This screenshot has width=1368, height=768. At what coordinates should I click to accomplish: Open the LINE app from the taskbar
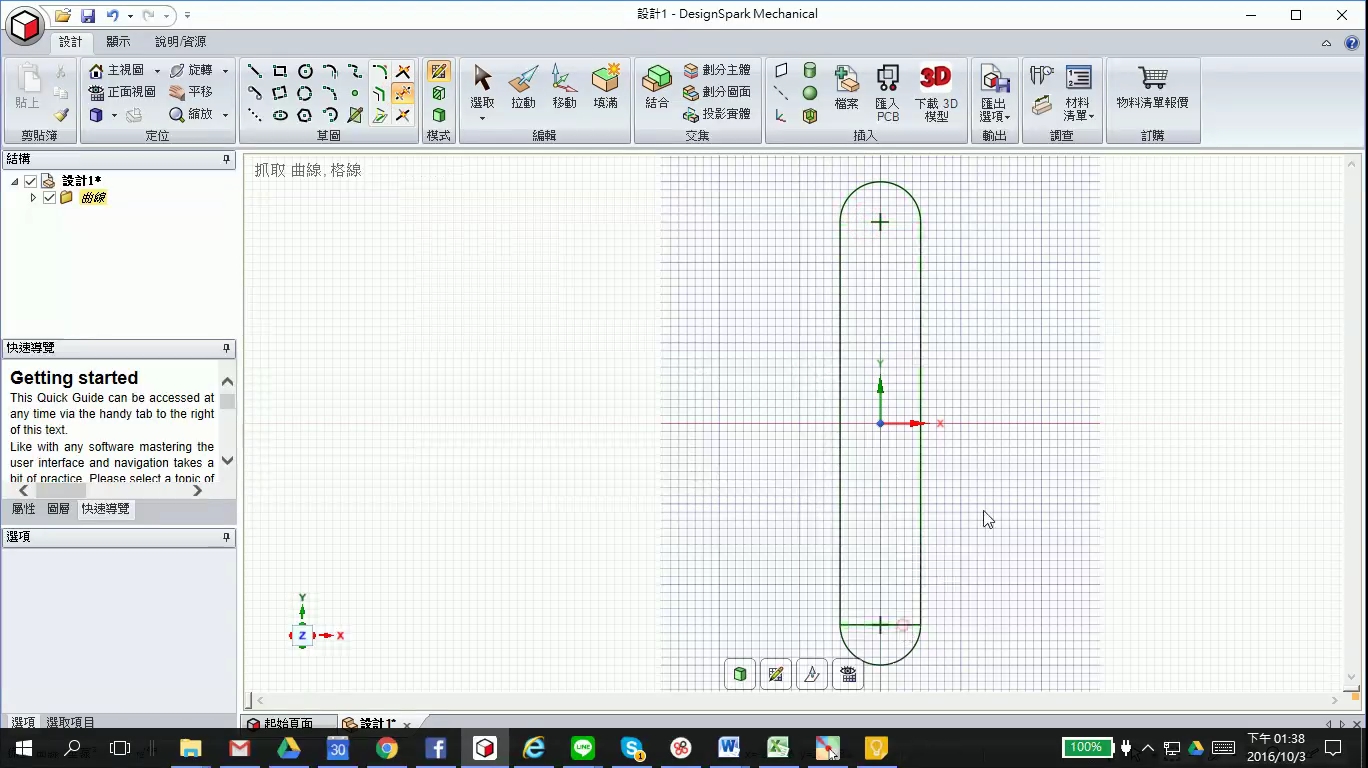tap(583, 748)
